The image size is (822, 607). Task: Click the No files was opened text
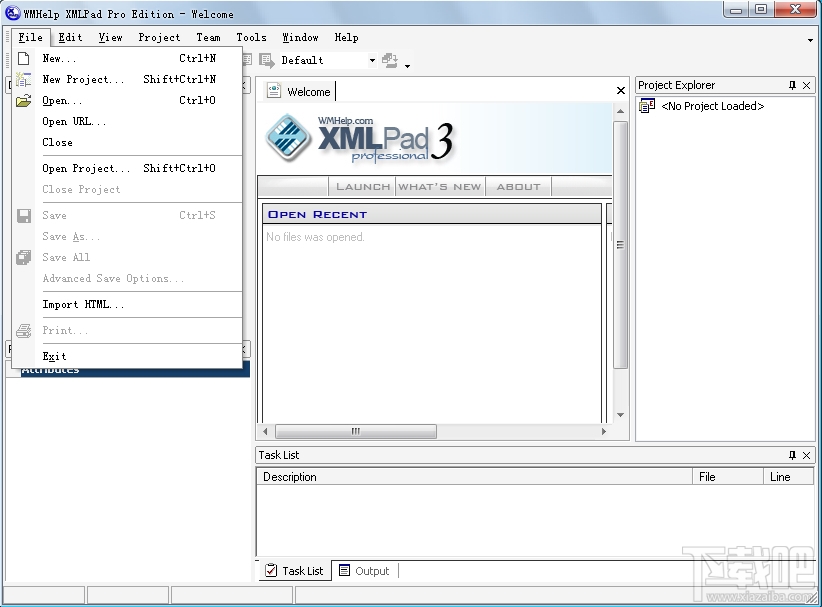pyautogui.click(x=315, y=237)
